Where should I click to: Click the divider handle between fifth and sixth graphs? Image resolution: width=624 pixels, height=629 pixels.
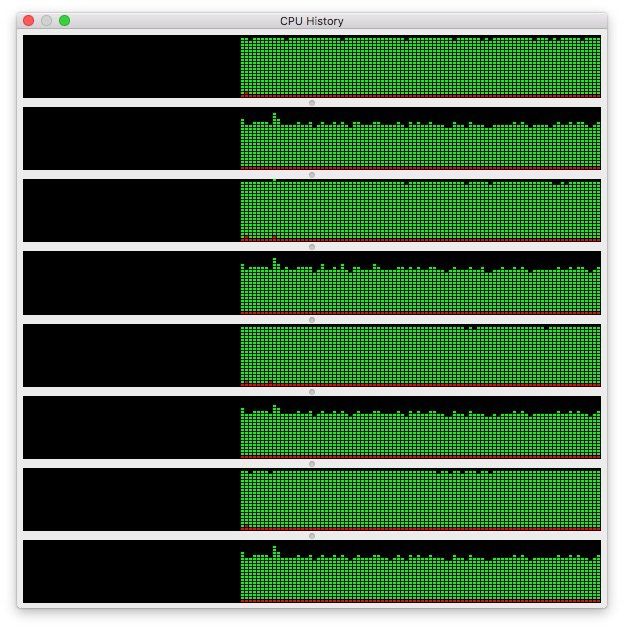coord(312,391)
